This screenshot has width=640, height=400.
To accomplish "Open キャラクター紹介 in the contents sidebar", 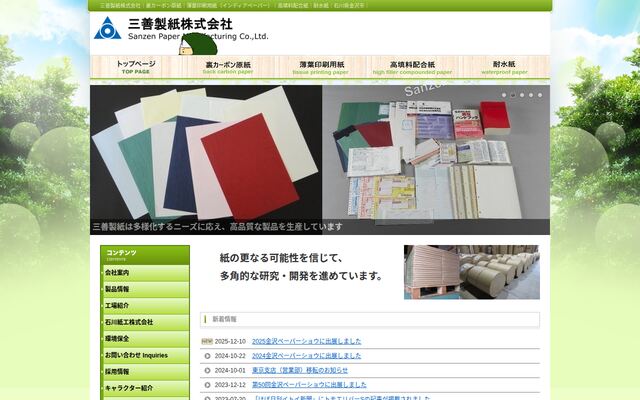I will [x=145, y=388].
